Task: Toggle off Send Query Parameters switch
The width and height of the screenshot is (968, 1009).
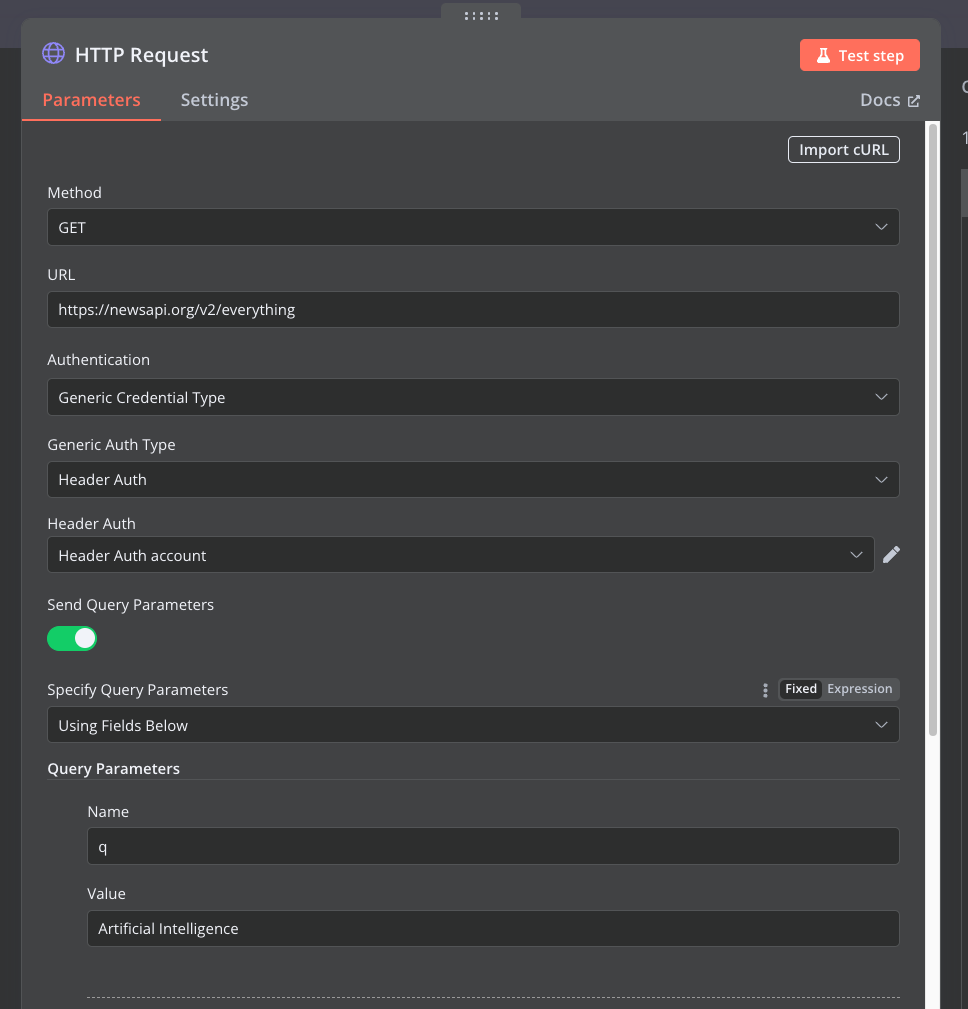Action: pos(72,638)
